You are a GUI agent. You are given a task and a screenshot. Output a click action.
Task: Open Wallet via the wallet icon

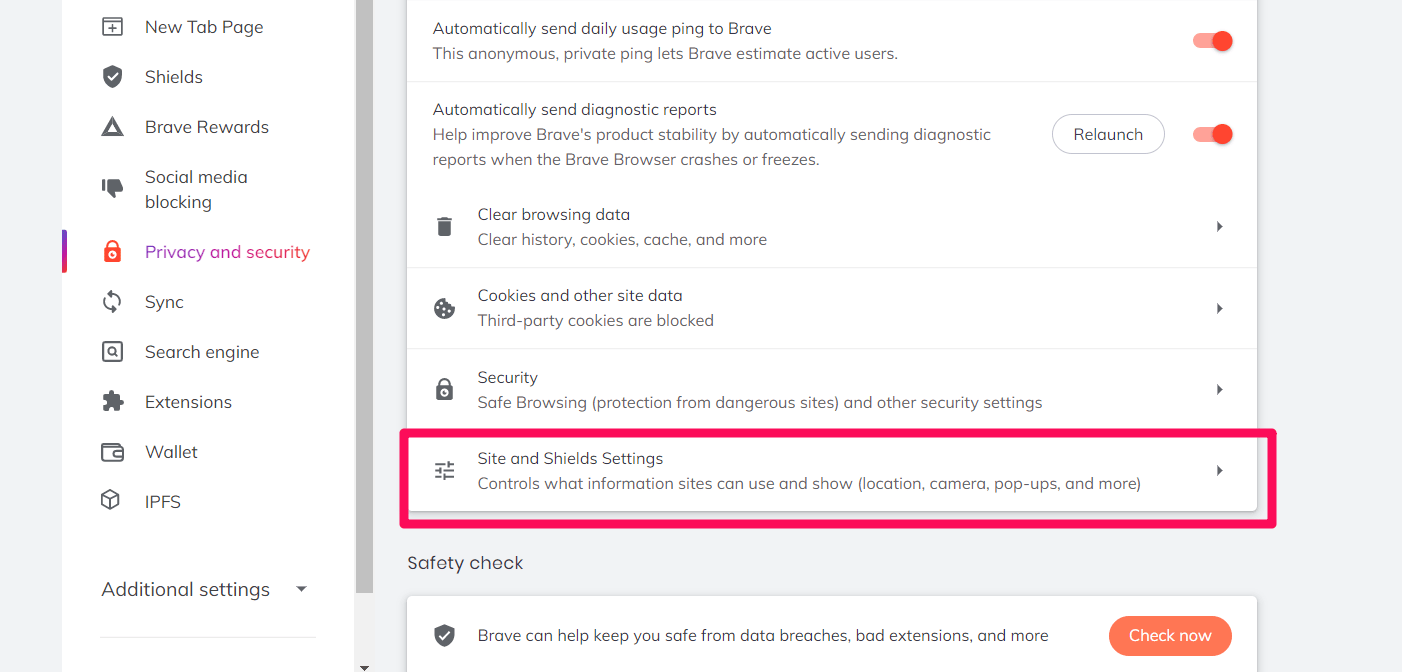112,451
